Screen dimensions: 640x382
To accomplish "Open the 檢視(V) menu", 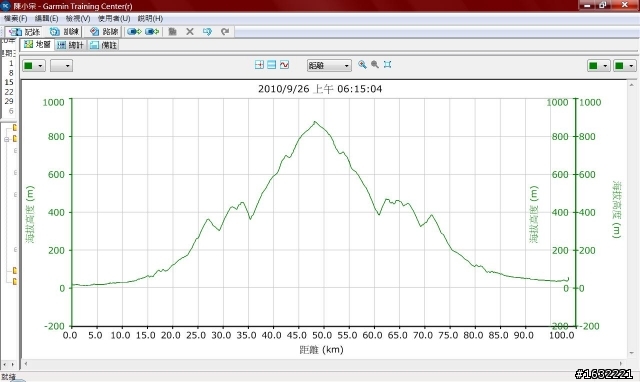I will pos(78,18).
